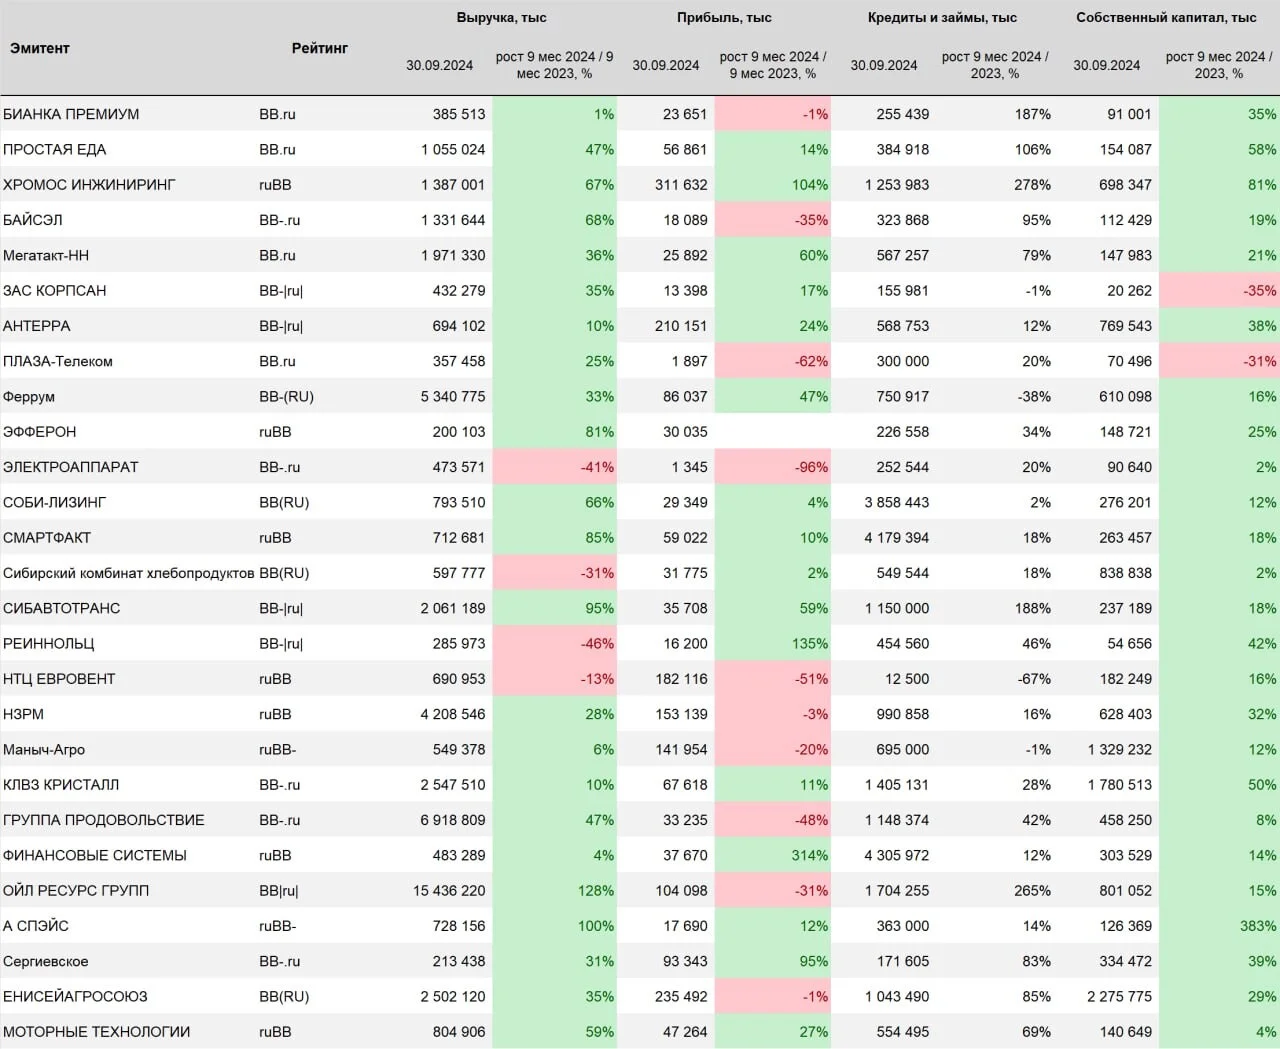Click the "BB|ru|" rating of ОЙЛ РЕСУРС ГРУПП
Screen dimensions: 1280x1049
pyautogui.click(x=279, y=891)
